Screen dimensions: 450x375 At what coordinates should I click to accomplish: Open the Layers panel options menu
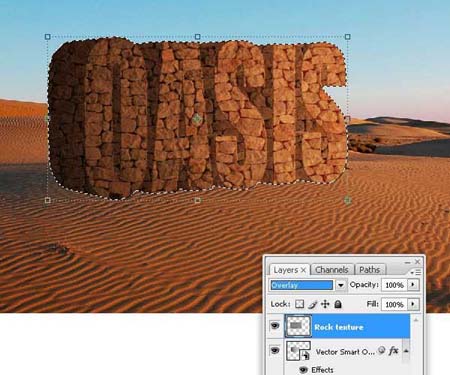[x=416, y=273]
